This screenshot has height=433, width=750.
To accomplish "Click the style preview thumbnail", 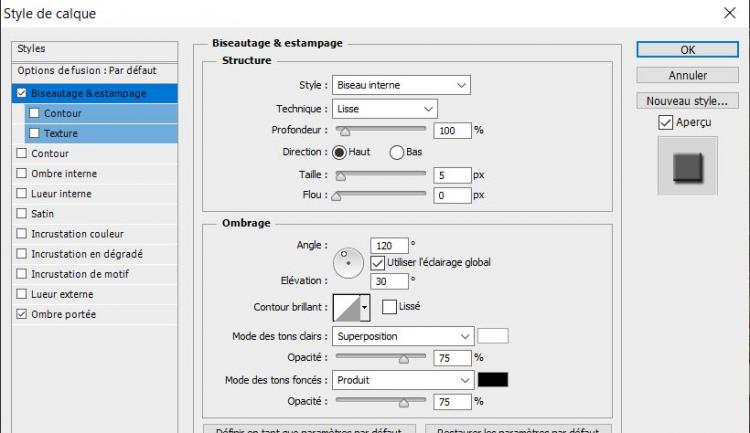I will [687, 165].
